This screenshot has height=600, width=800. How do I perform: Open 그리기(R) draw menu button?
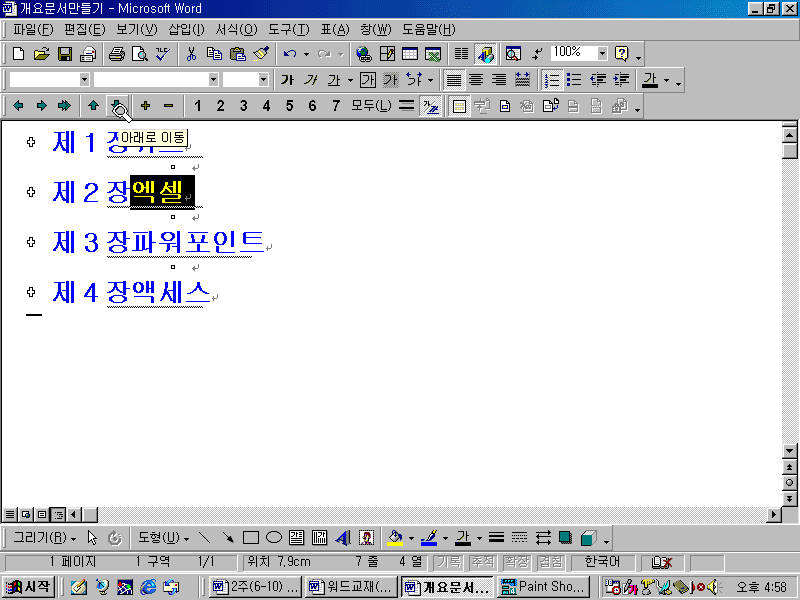click(x=44, y=538)
